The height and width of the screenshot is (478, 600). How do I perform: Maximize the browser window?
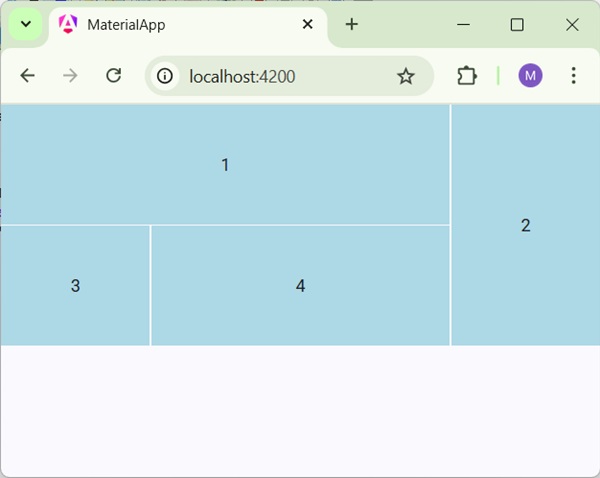click(517, 25)
